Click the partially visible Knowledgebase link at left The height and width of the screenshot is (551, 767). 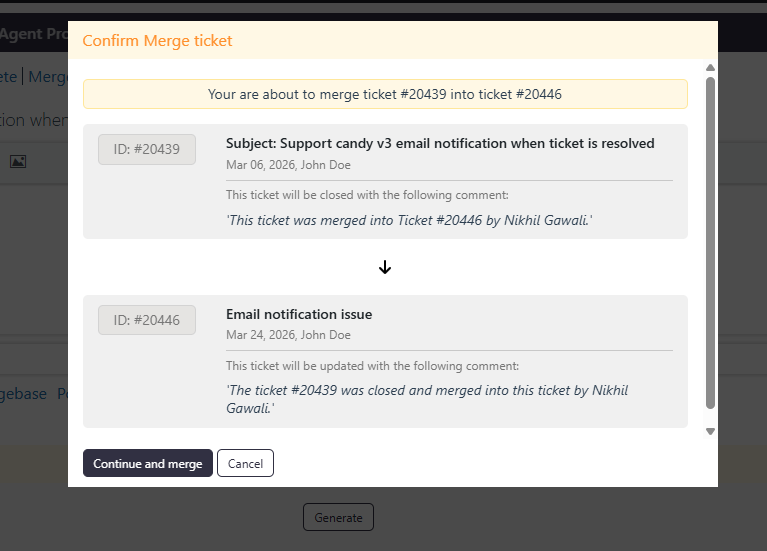click(24, 394)
